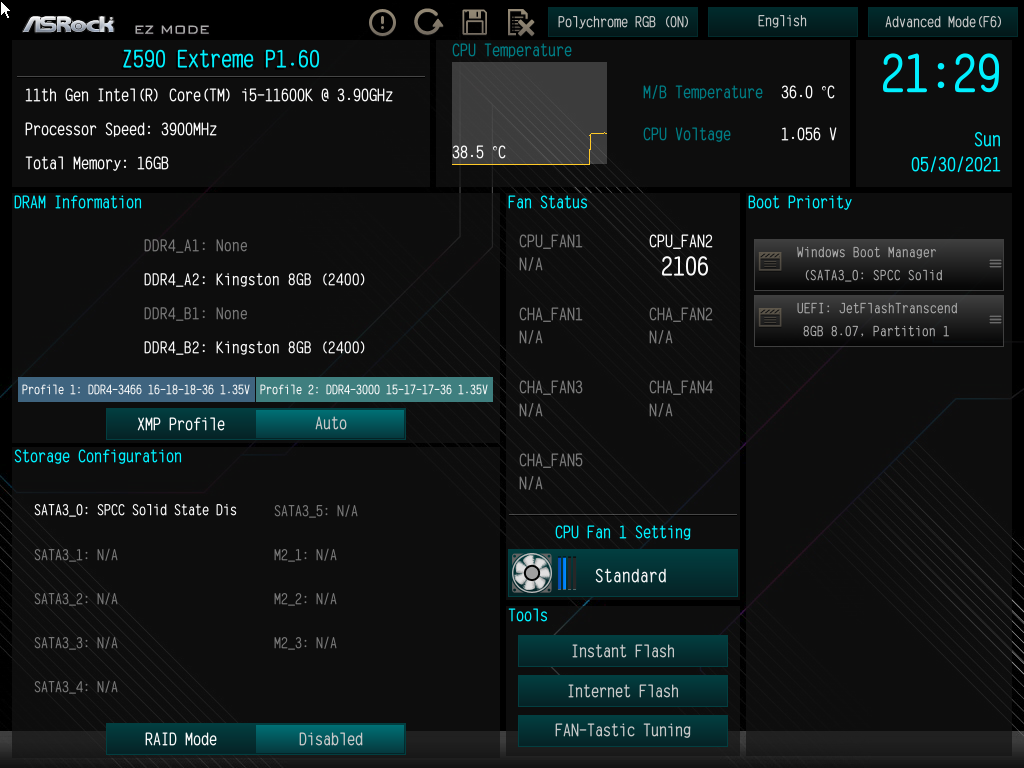Select XMP Profile 2 DDR4-3000
The image size is (1024, 768).
coord(374,390)
